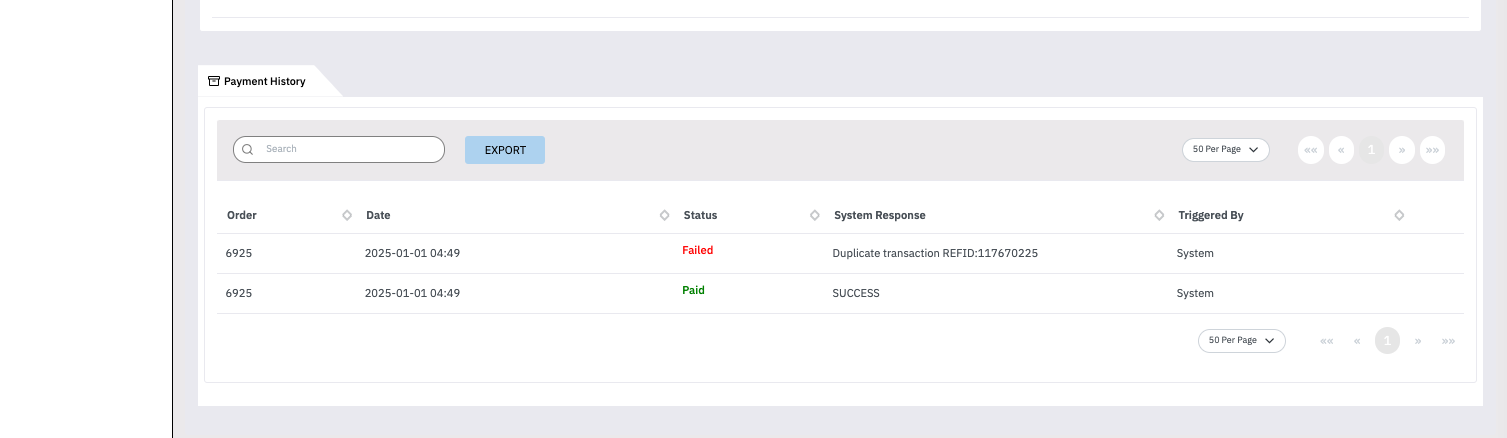Select page 1 in top pagination
The width and height of the screenshot is (1507, 438).
1372,150
